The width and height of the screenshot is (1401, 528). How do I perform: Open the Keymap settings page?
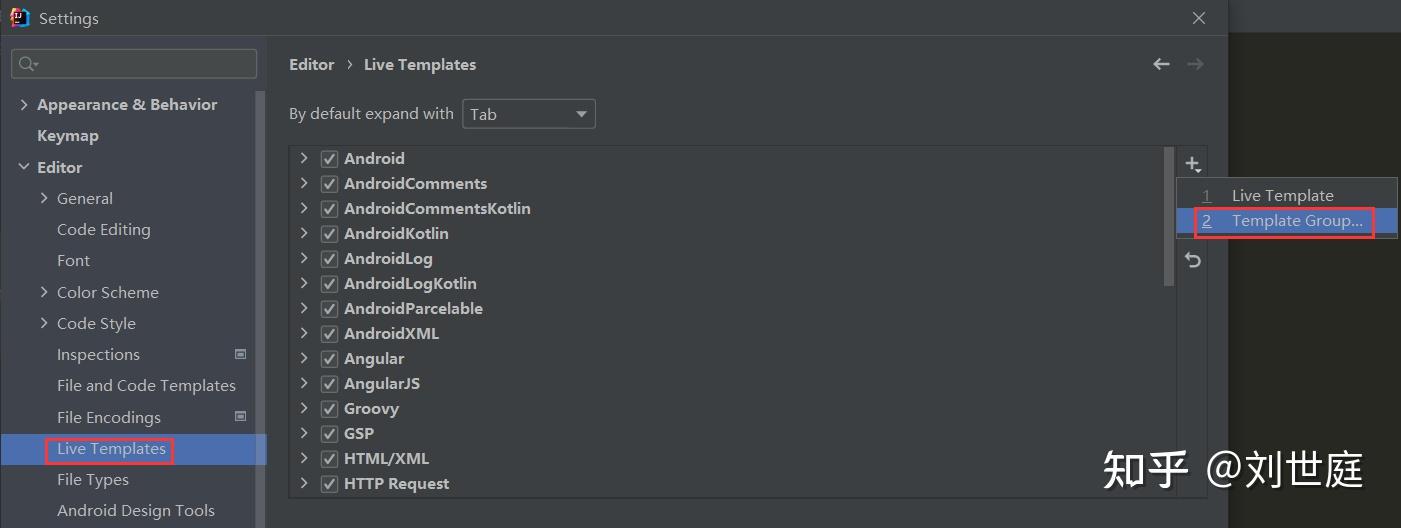(x=68, y=136)
